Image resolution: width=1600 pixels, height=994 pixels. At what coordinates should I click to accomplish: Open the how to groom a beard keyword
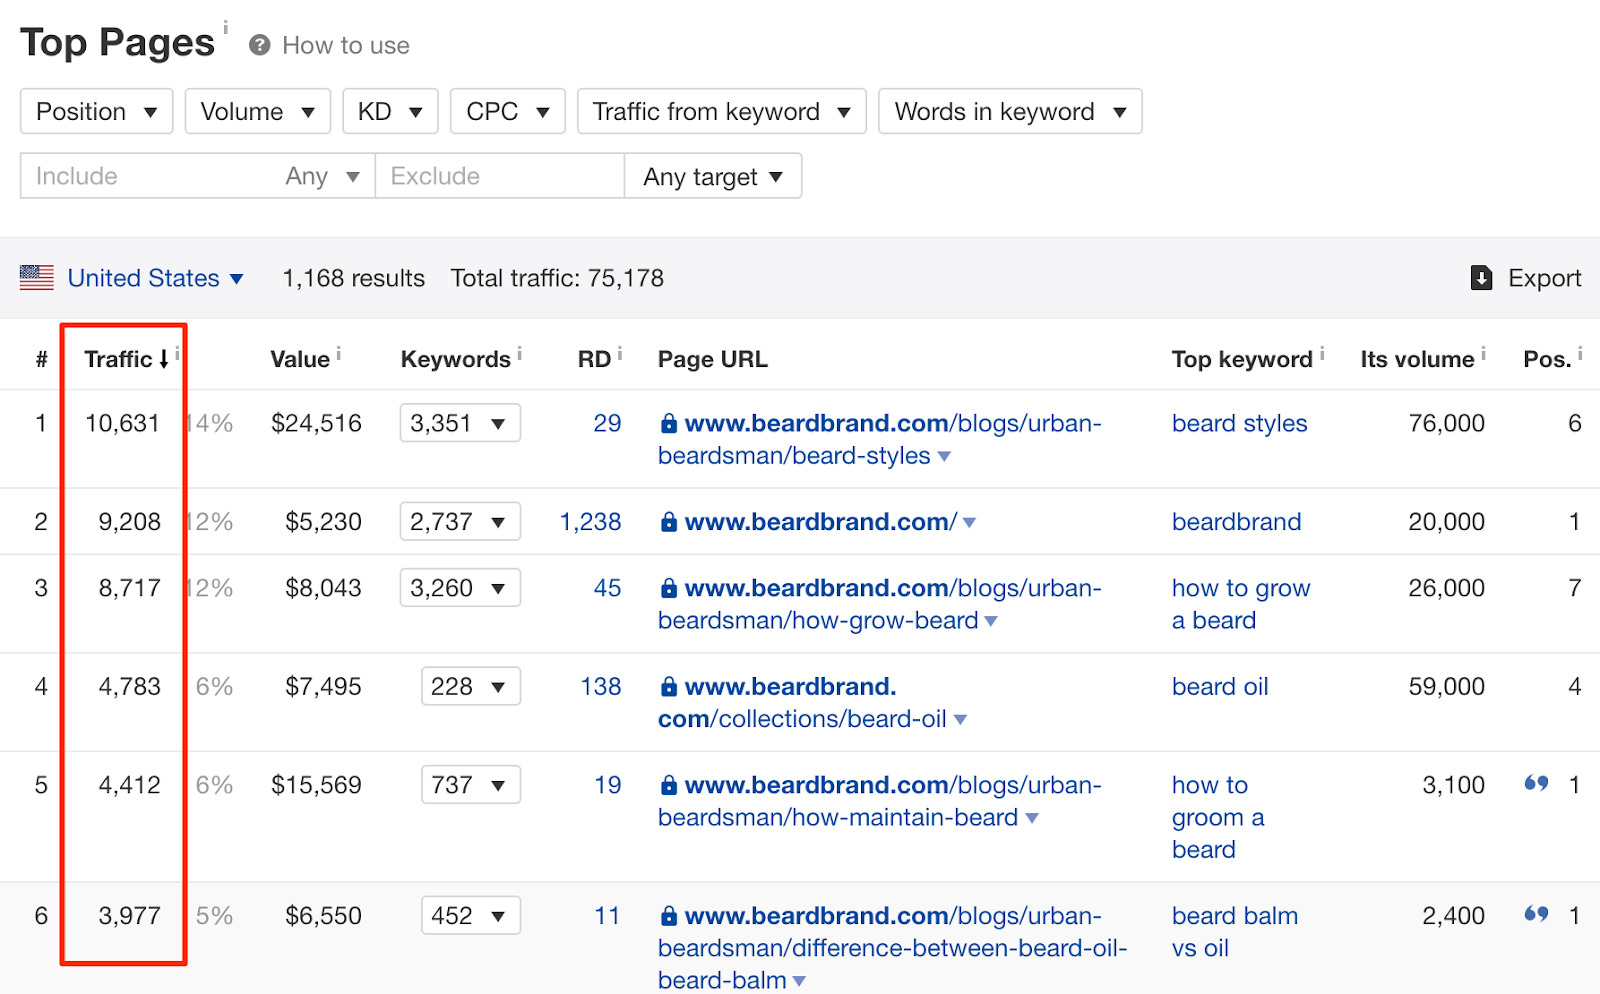[x=1218, y=817]
